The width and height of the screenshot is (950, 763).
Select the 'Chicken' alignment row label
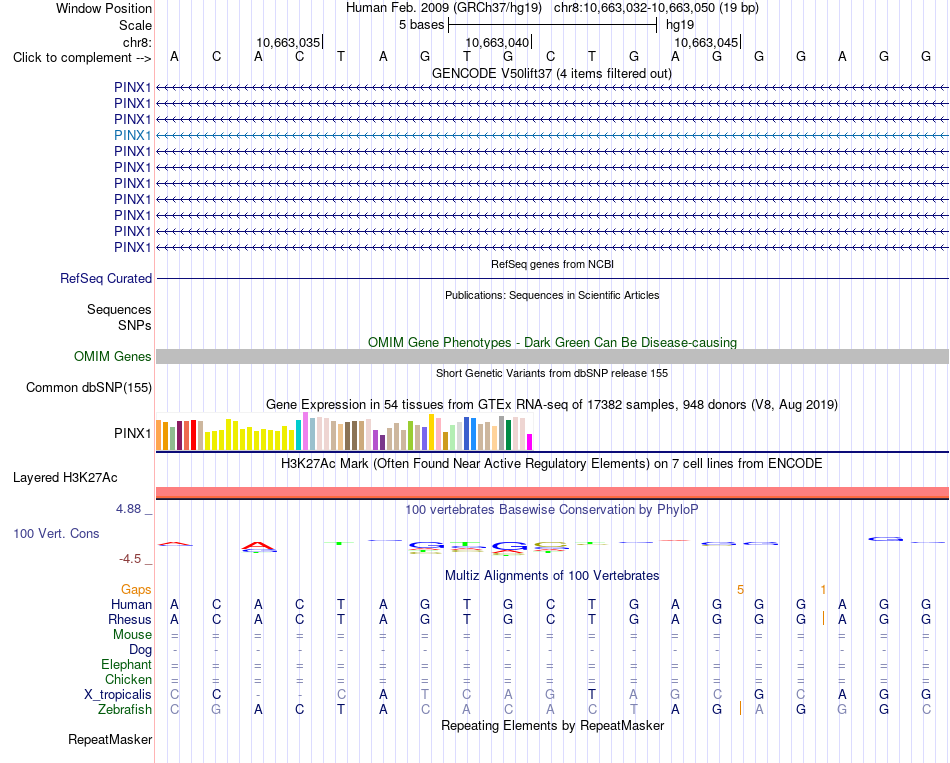pyautogui.click(x=128, y=679)
